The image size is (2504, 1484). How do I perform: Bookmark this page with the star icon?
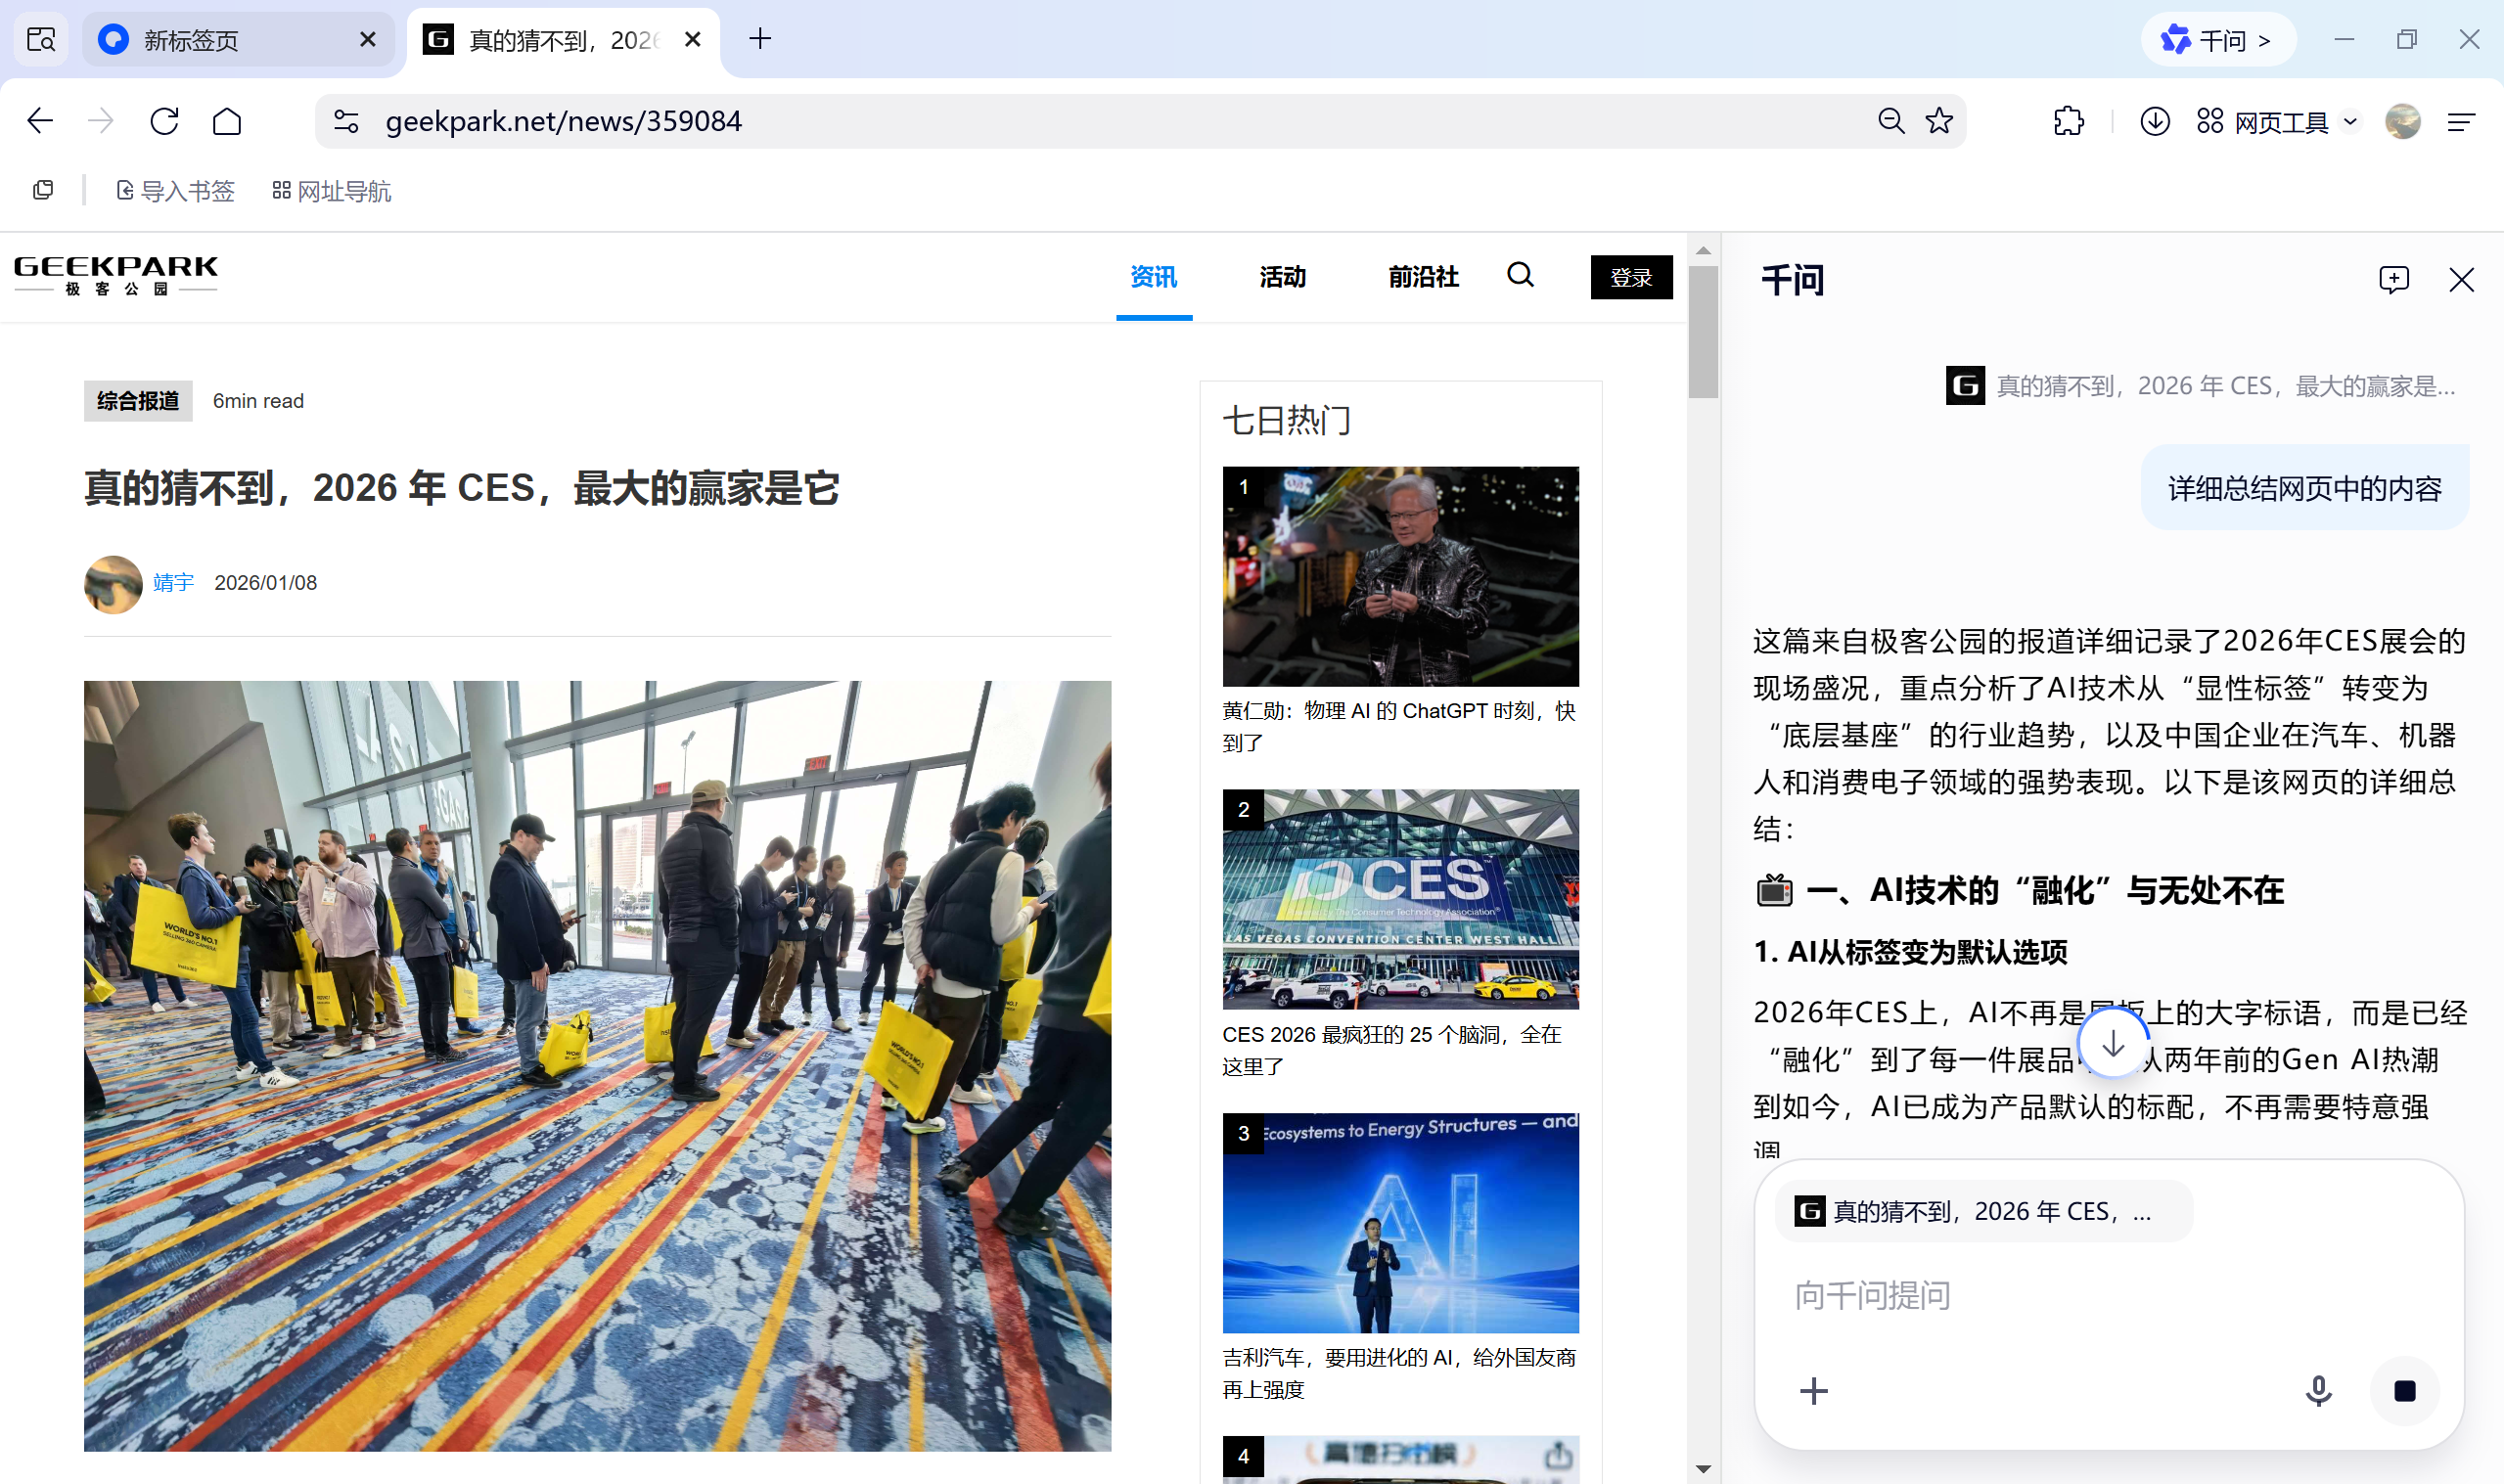coord(1939,120)
